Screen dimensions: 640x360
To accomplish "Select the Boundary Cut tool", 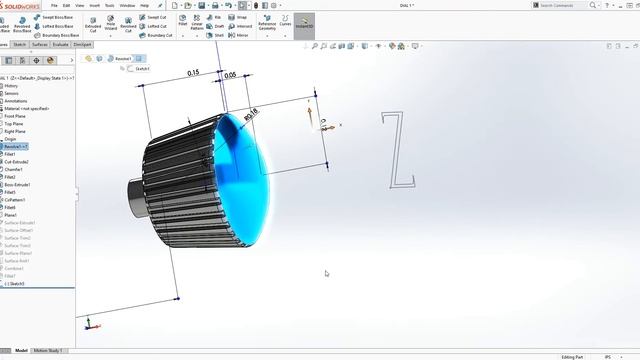I will [156, 35].
